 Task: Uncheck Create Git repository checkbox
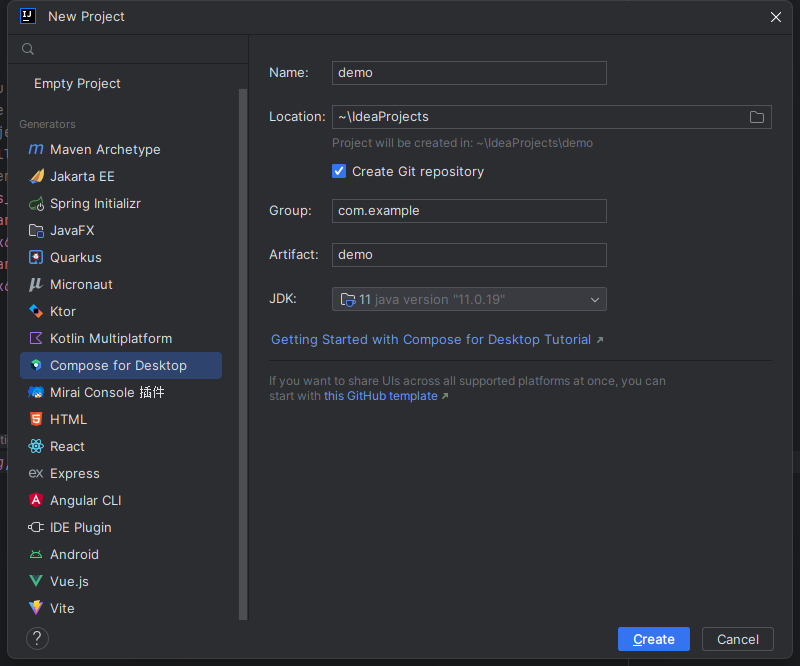(339, 172)
